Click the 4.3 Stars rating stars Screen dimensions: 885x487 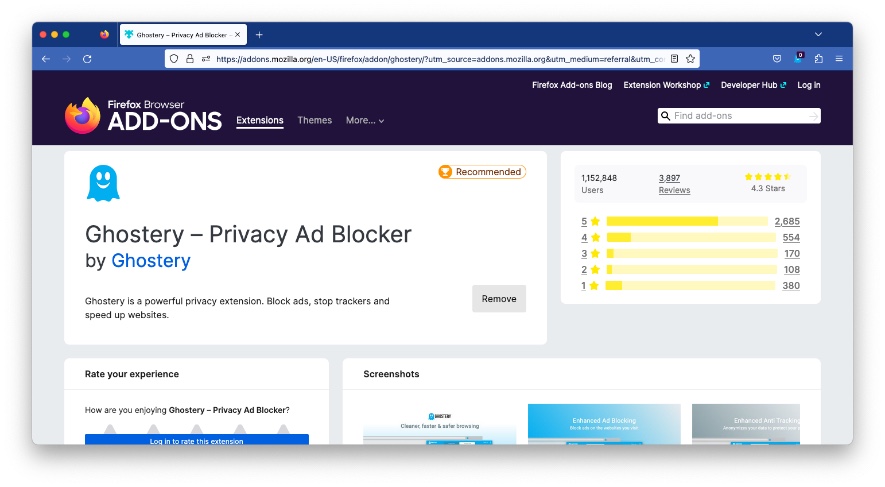768,177
